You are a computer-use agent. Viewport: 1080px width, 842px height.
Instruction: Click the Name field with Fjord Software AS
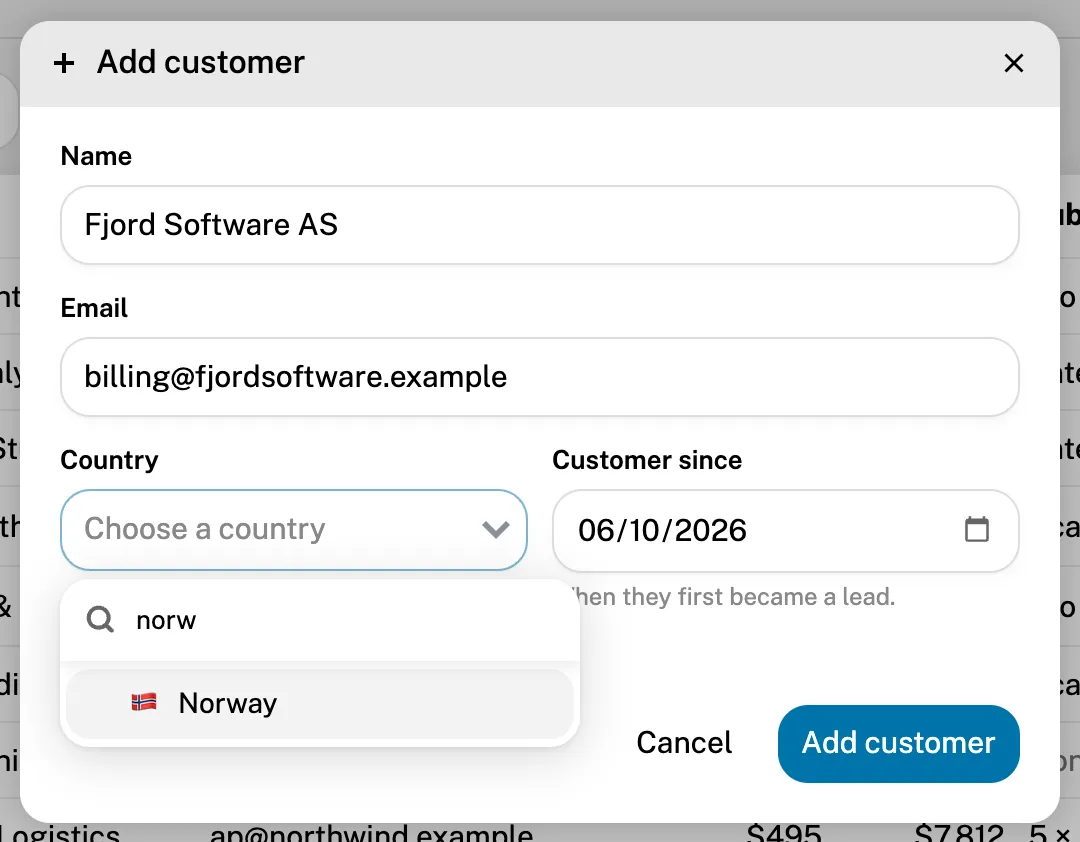pyautogui.click(x=539, y=225)
